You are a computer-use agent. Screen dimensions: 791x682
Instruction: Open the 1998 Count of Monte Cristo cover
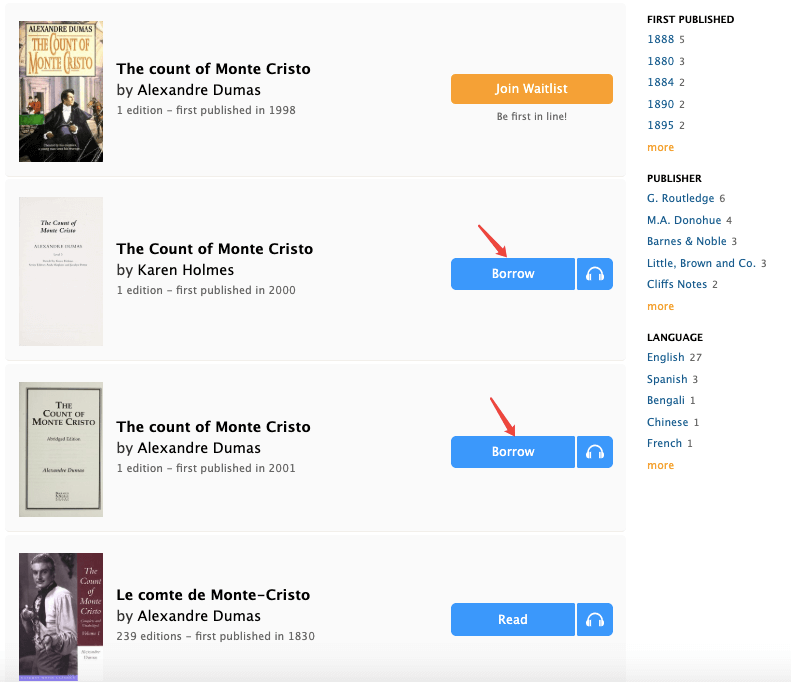tap(60, 92)
